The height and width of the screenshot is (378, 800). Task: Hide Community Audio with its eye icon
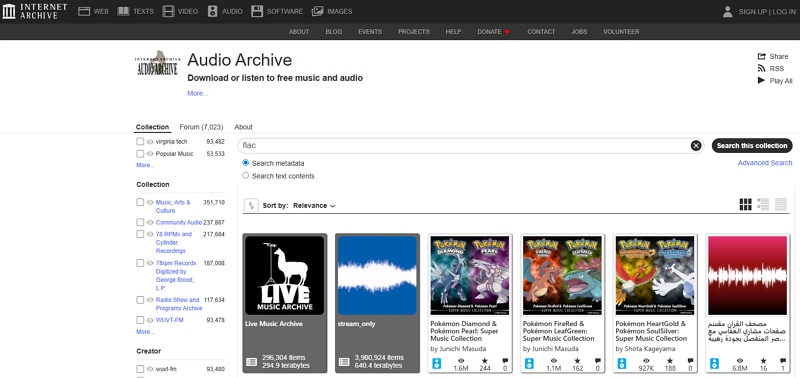point(151,222)
